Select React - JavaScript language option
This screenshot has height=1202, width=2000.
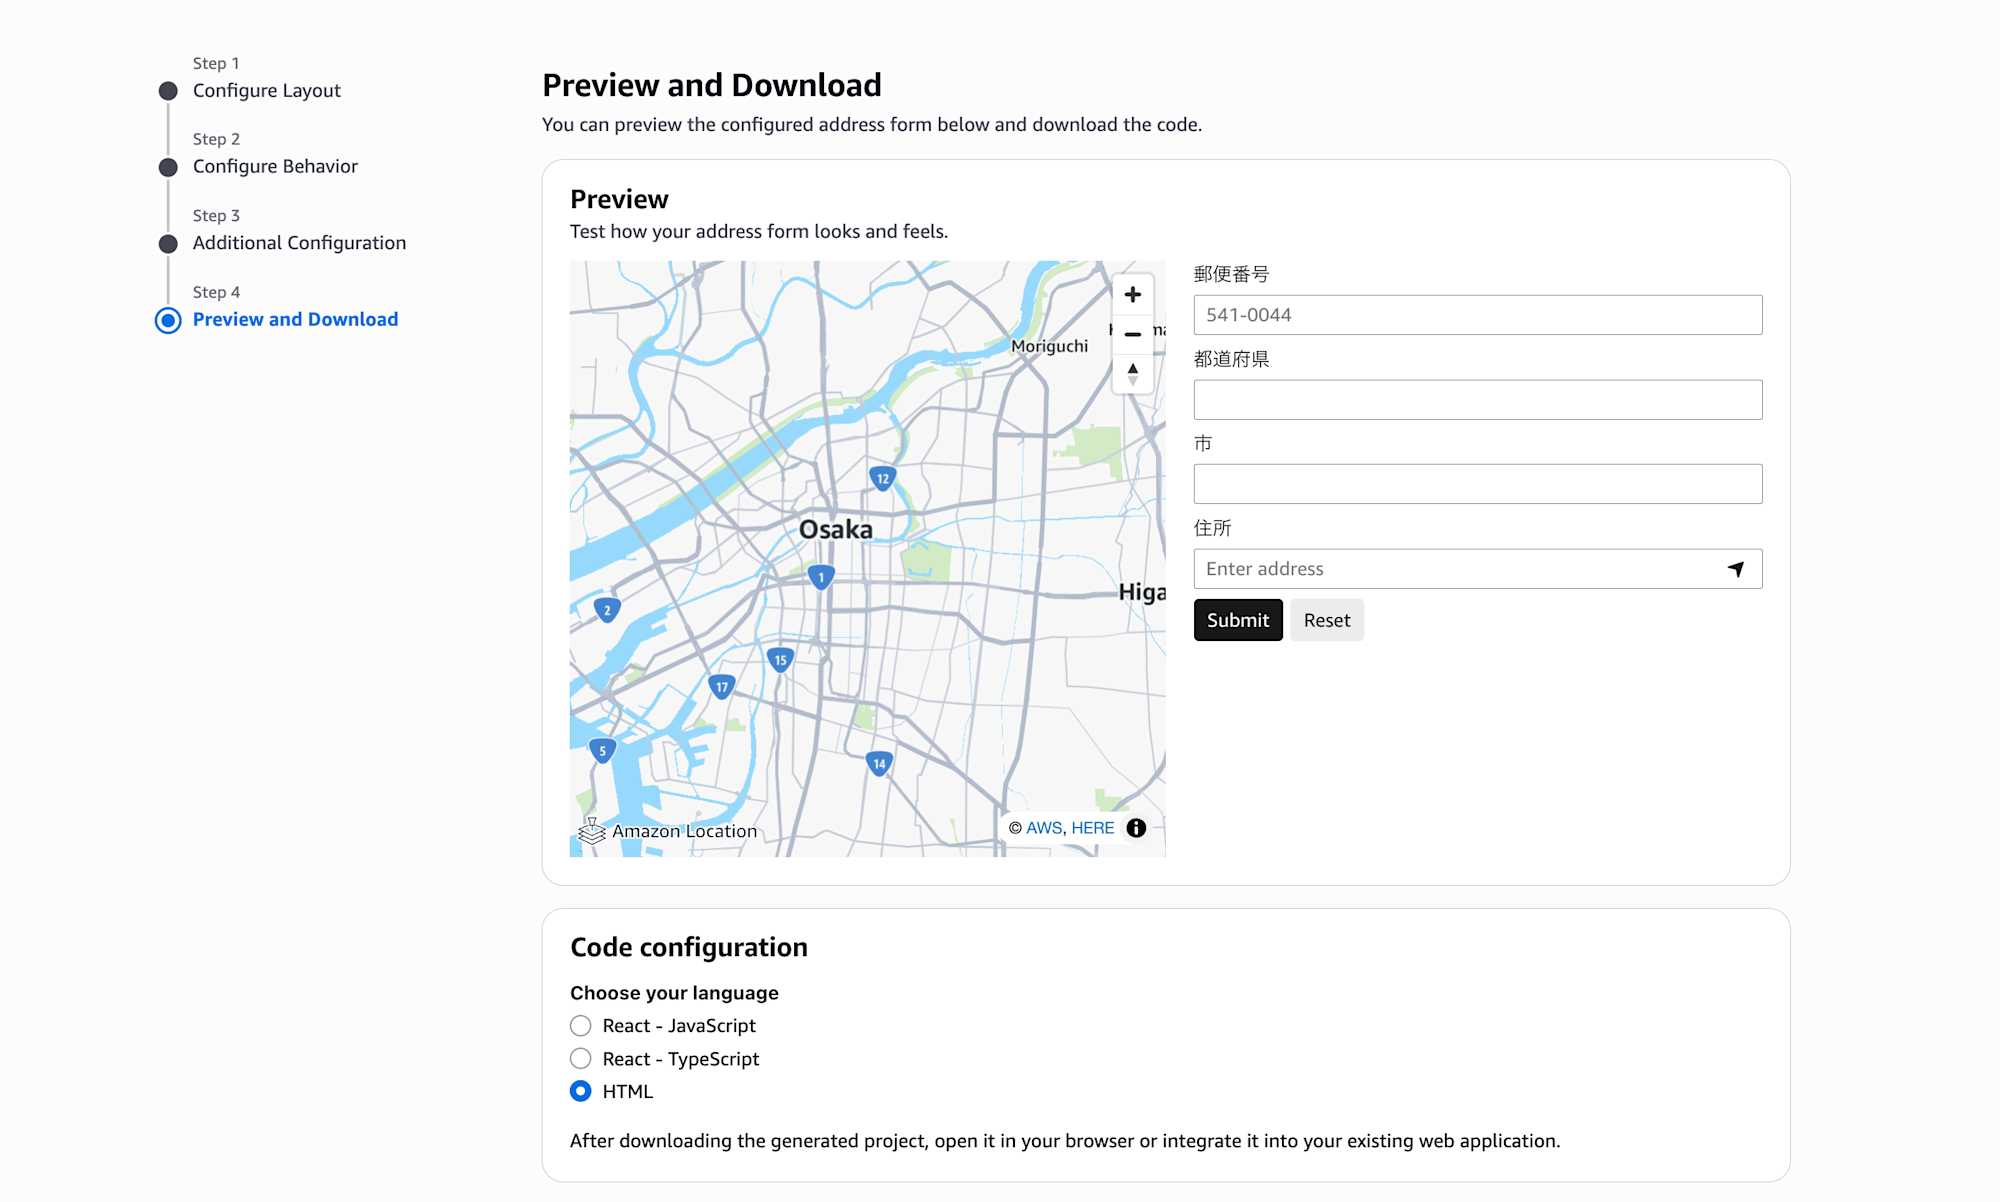pyautogui.click(x=581, y=1026)
